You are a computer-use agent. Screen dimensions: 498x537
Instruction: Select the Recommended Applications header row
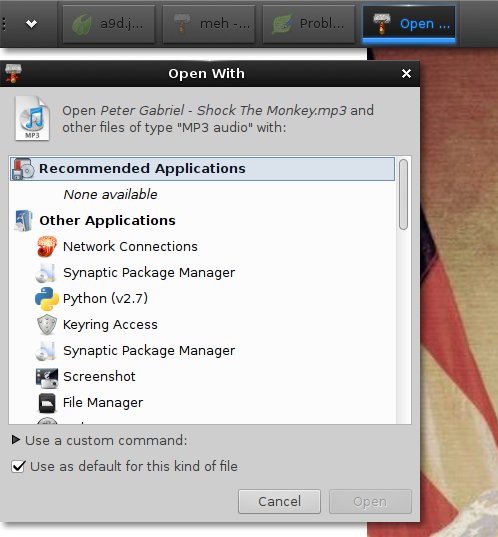pyautogui.click(x=202, y=168)
